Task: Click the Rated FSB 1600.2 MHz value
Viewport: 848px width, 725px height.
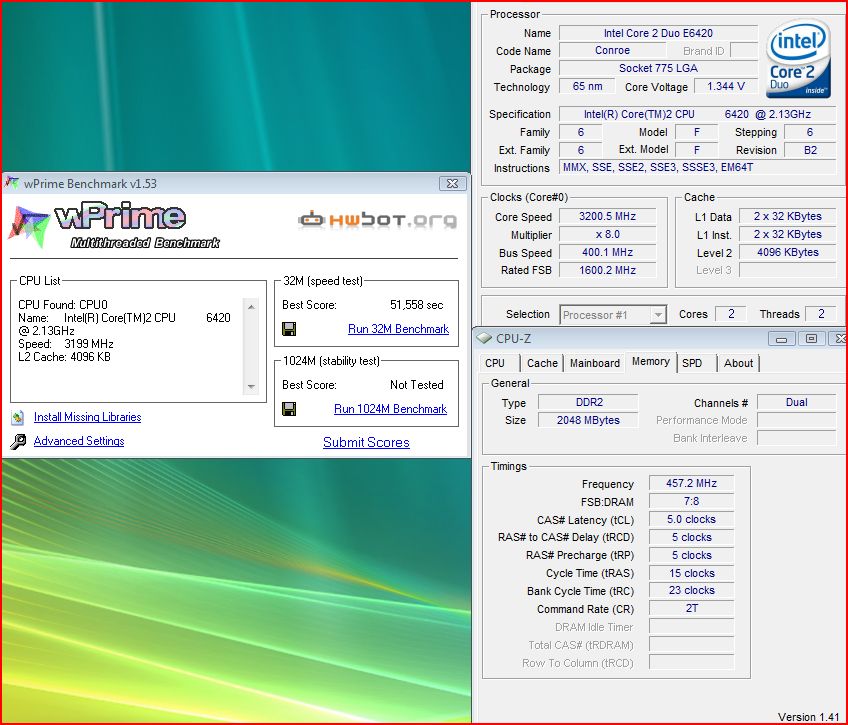Action: point(607,270)
